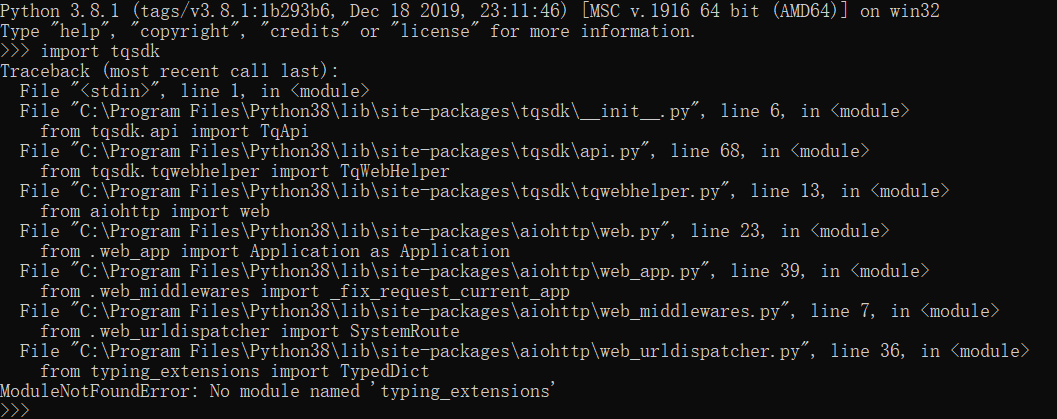The width and height of the screenshot is (1057, 419).
Task: Click the web_urldispatcher.py file path
Action: point(429,350)
